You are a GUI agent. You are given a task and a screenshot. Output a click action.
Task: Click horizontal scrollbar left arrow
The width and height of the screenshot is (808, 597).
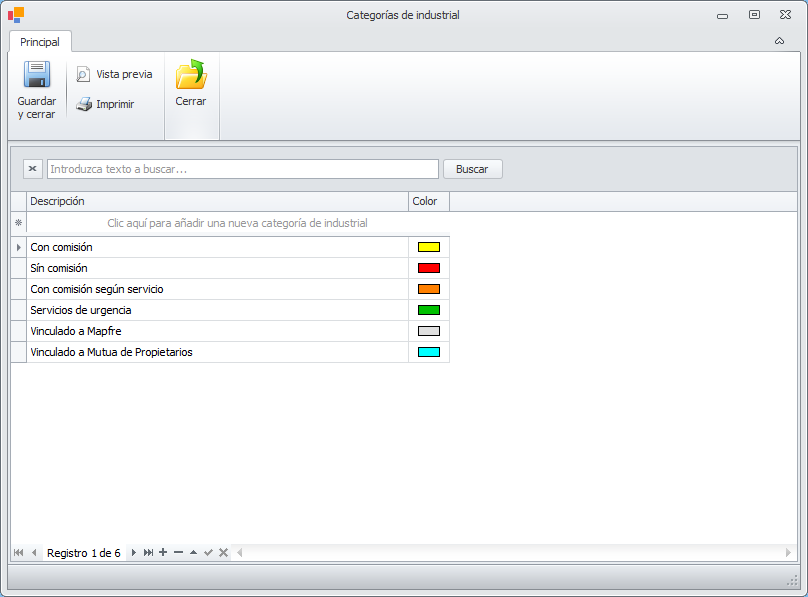pos(240,553)
